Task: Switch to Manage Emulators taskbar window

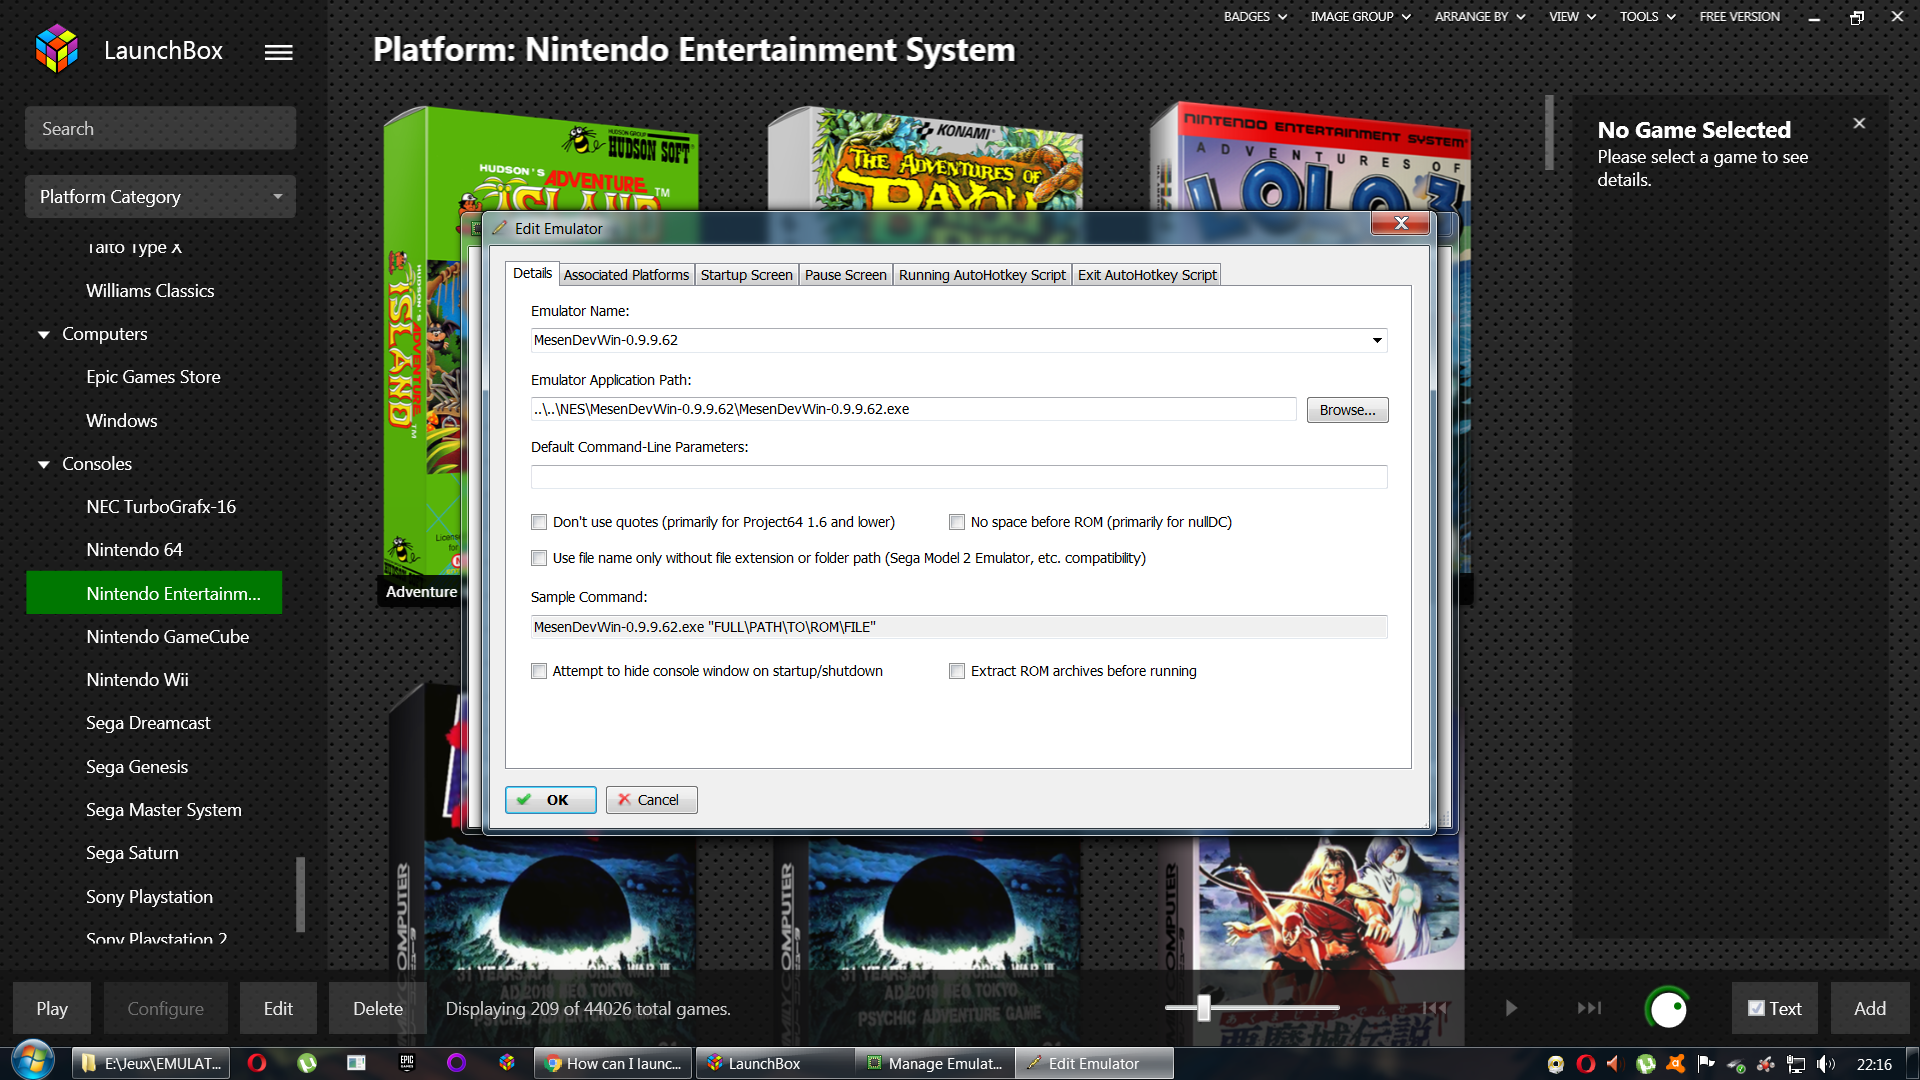Action: 935,1063
